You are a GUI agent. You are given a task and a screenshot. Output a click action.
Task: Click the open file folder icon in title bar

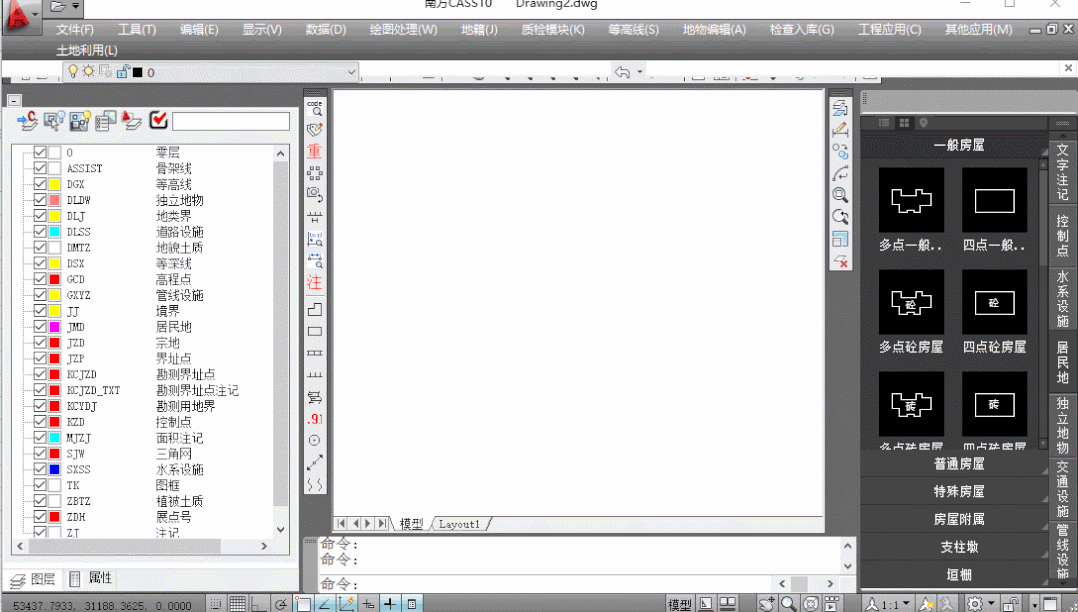click(58, 6)
